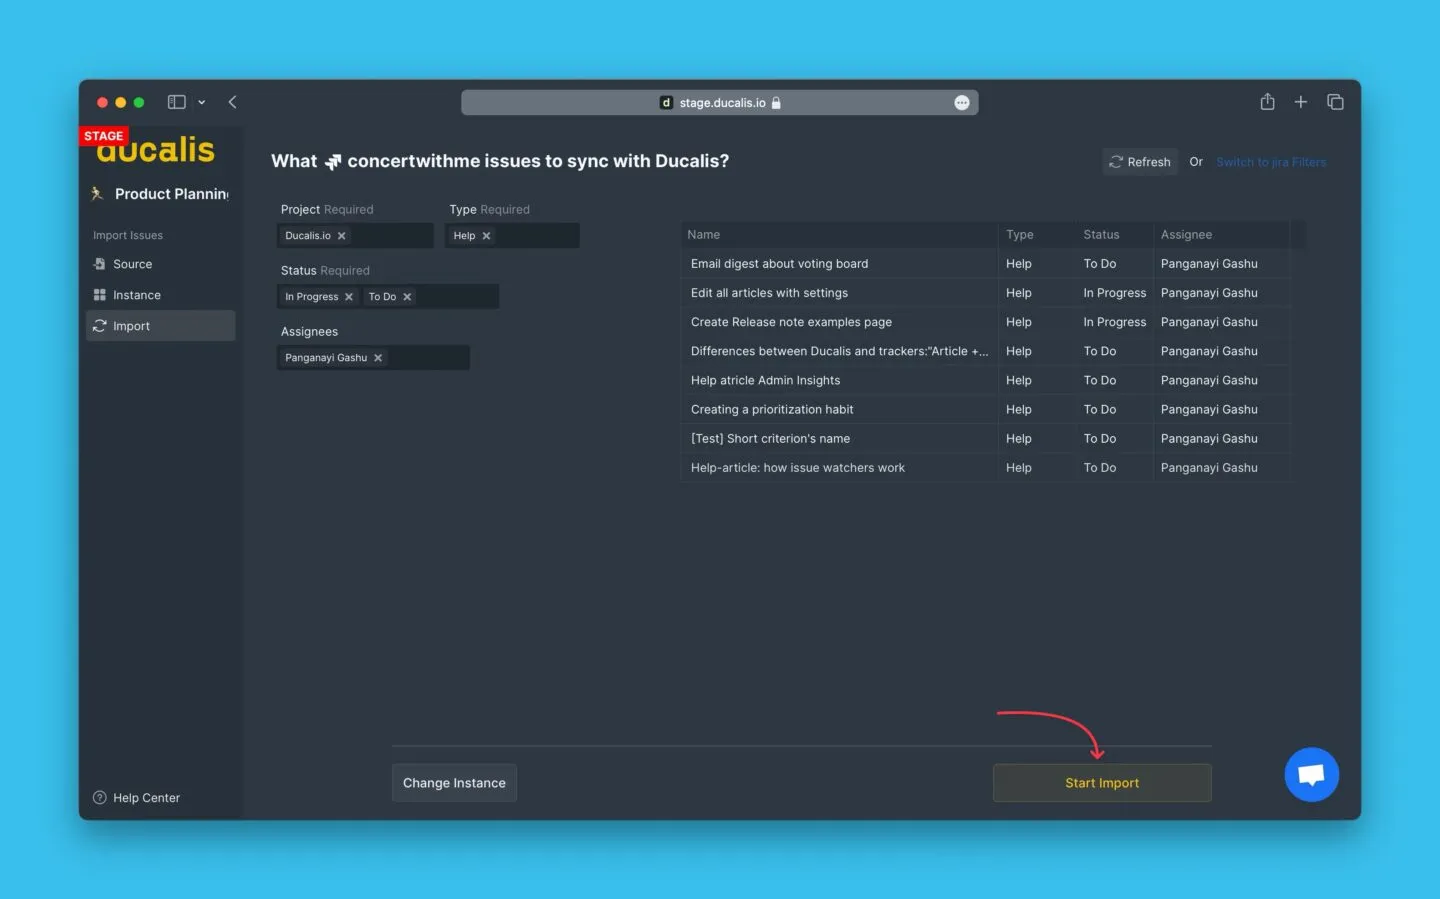Remove the To Do status tag
The image size is (1440, 899).
(407, 297)
